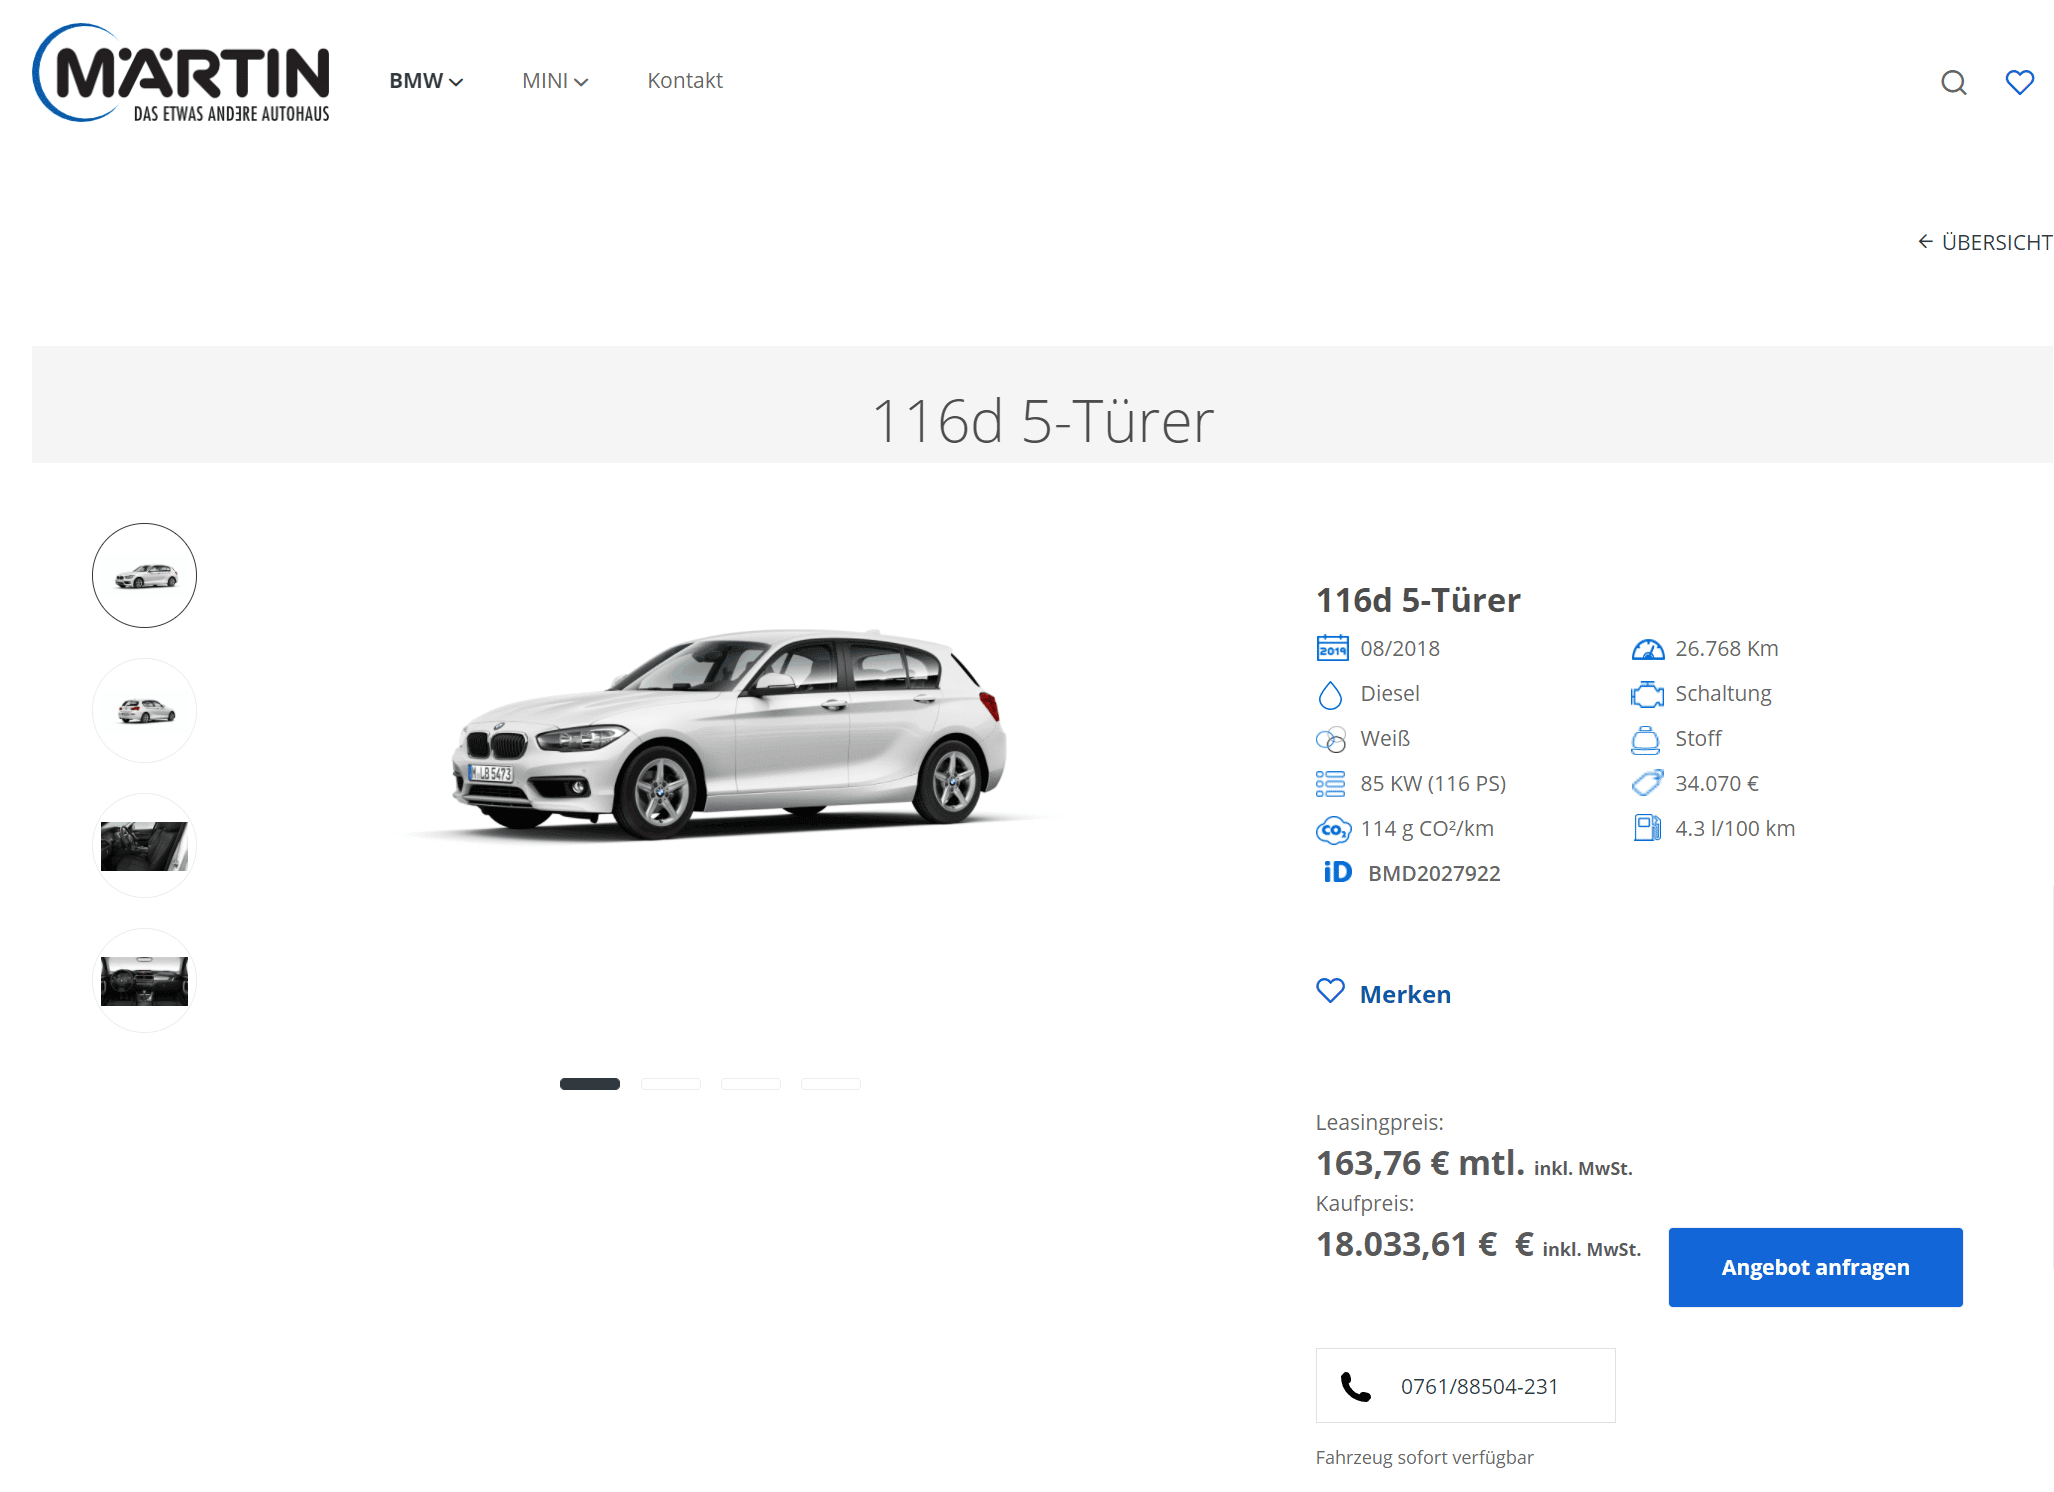The width and height of the screenshot is (2054, 1492).
Task: Click the 85 KW (116 PS) value
Action: coord(1433,784)
